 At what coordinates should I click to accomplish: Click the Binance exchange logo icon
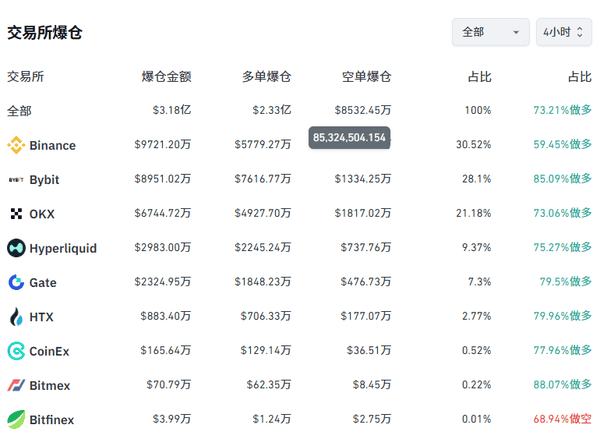16,145
